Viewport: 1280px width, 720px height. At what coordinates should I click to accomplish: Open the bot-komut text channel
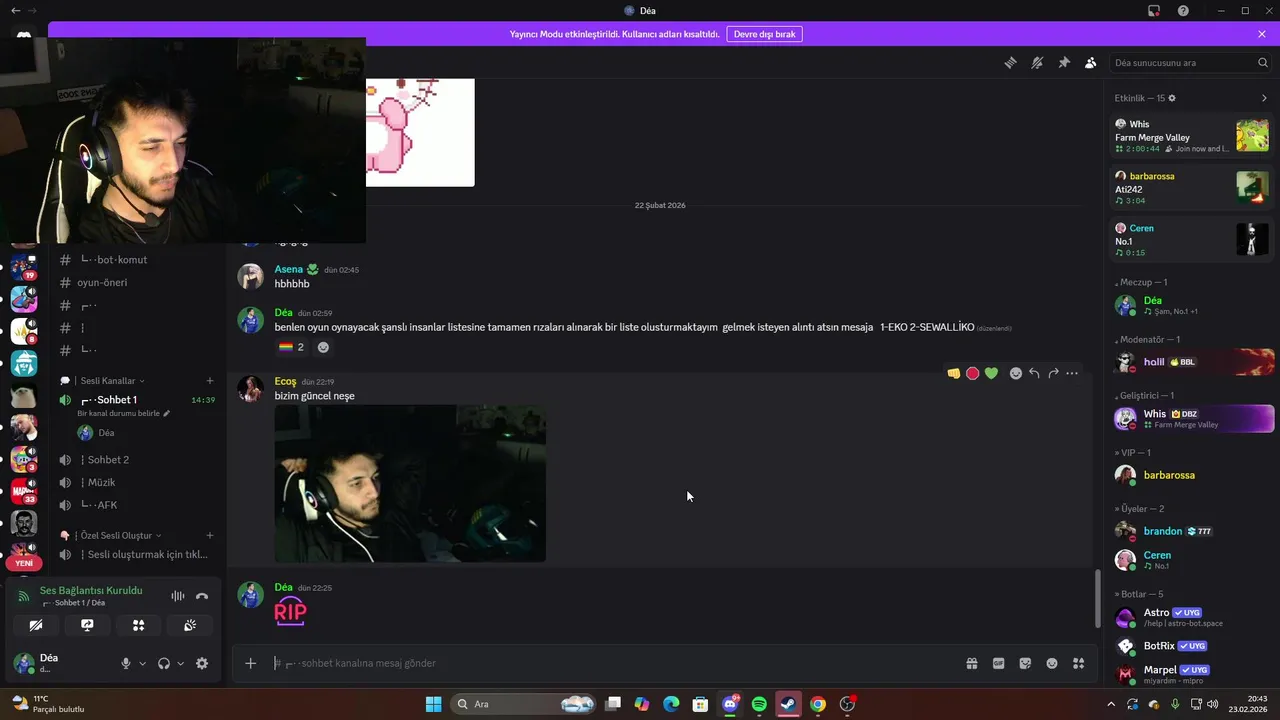tap(138, 260)
